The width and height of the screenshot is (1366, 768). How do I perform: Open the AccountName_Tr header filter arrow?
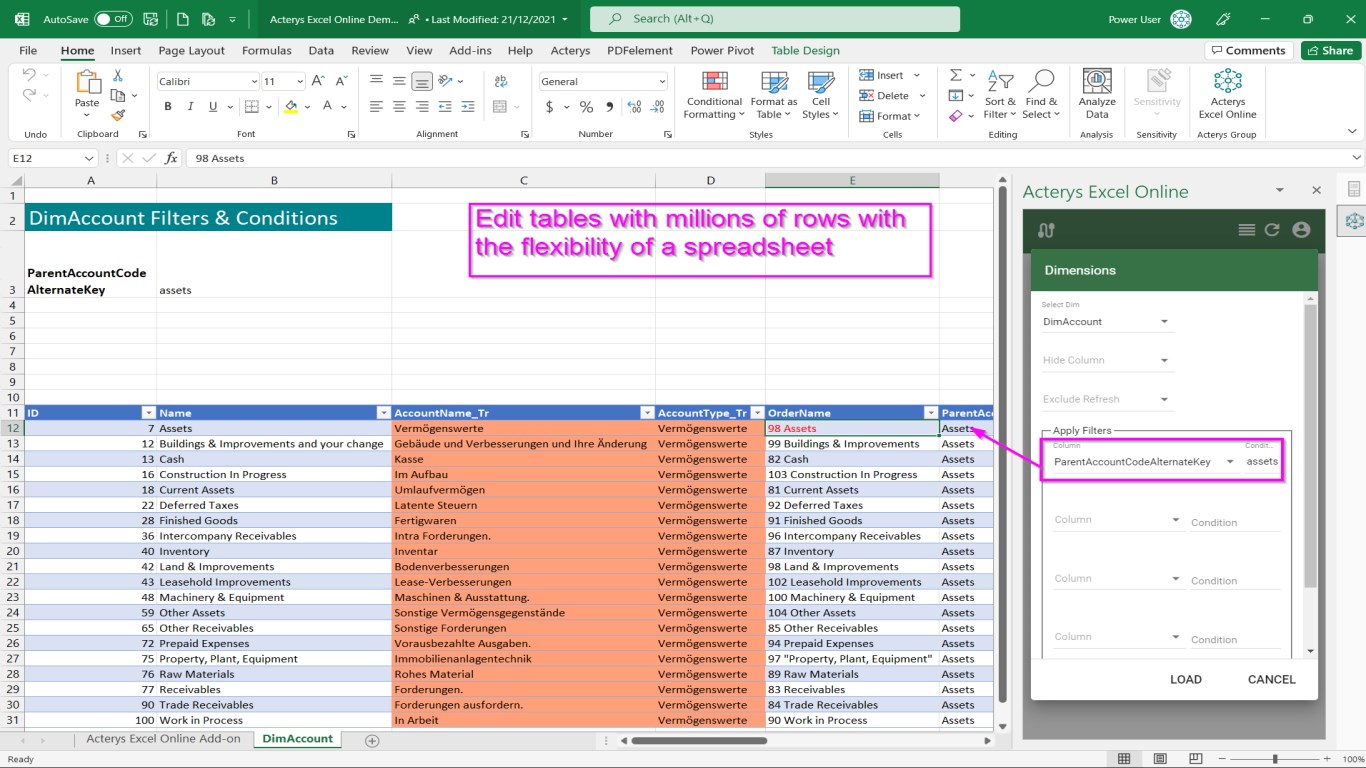pos(647,413)
